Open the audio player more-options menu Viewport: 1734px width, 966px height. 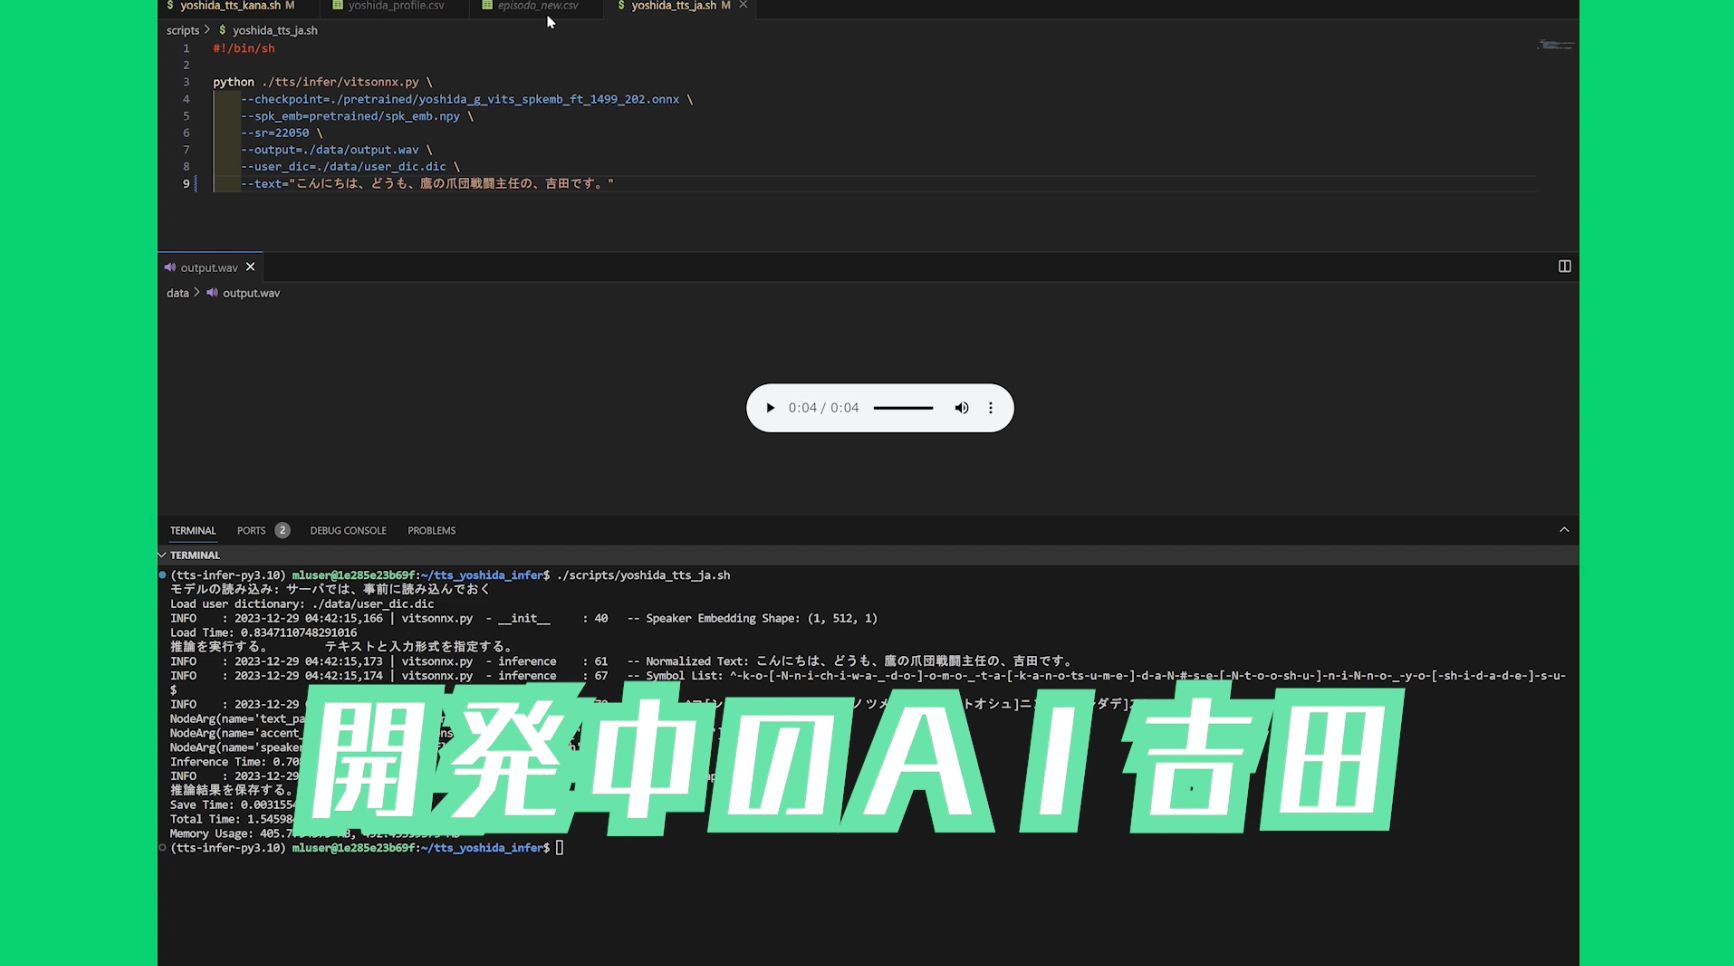pyautogui.click(x=991, y=408)
